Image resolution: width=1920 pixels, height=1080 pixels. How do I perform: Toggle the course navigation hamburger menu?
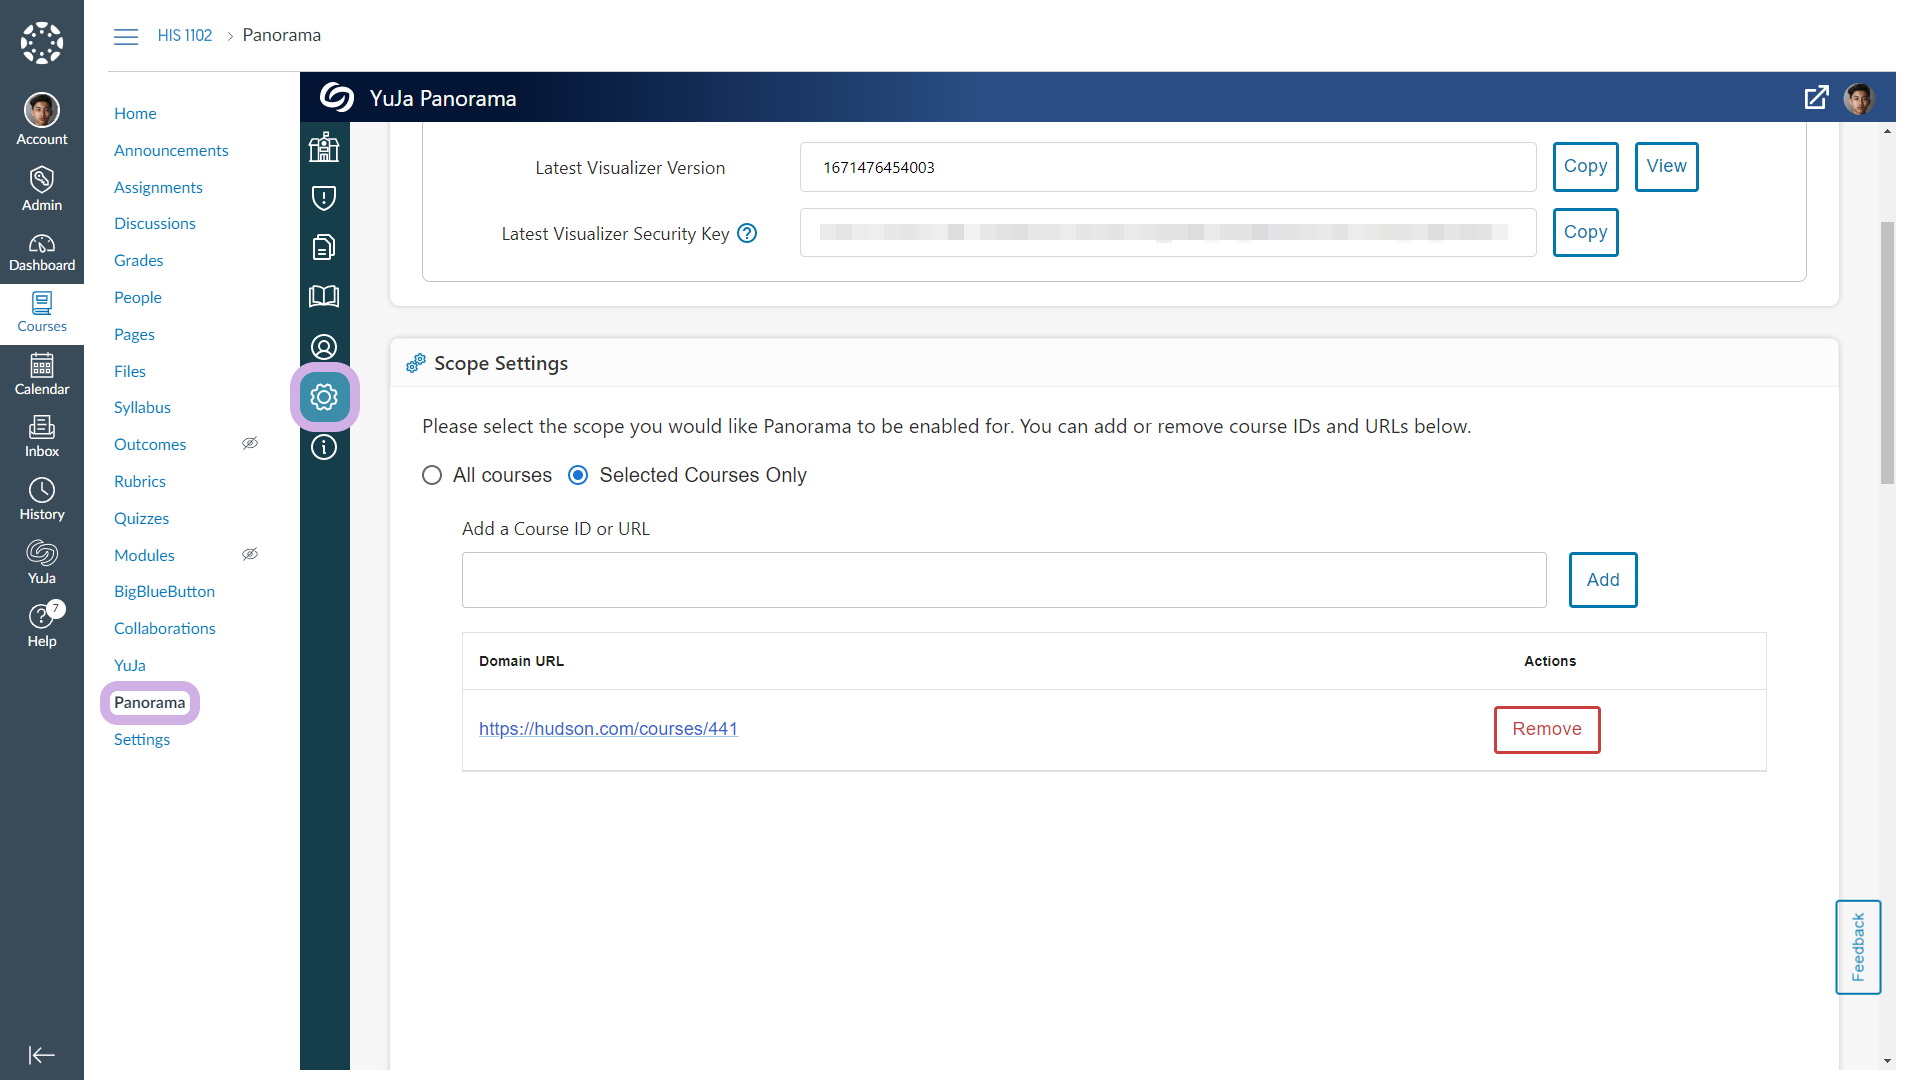click(x=126, y=36)
